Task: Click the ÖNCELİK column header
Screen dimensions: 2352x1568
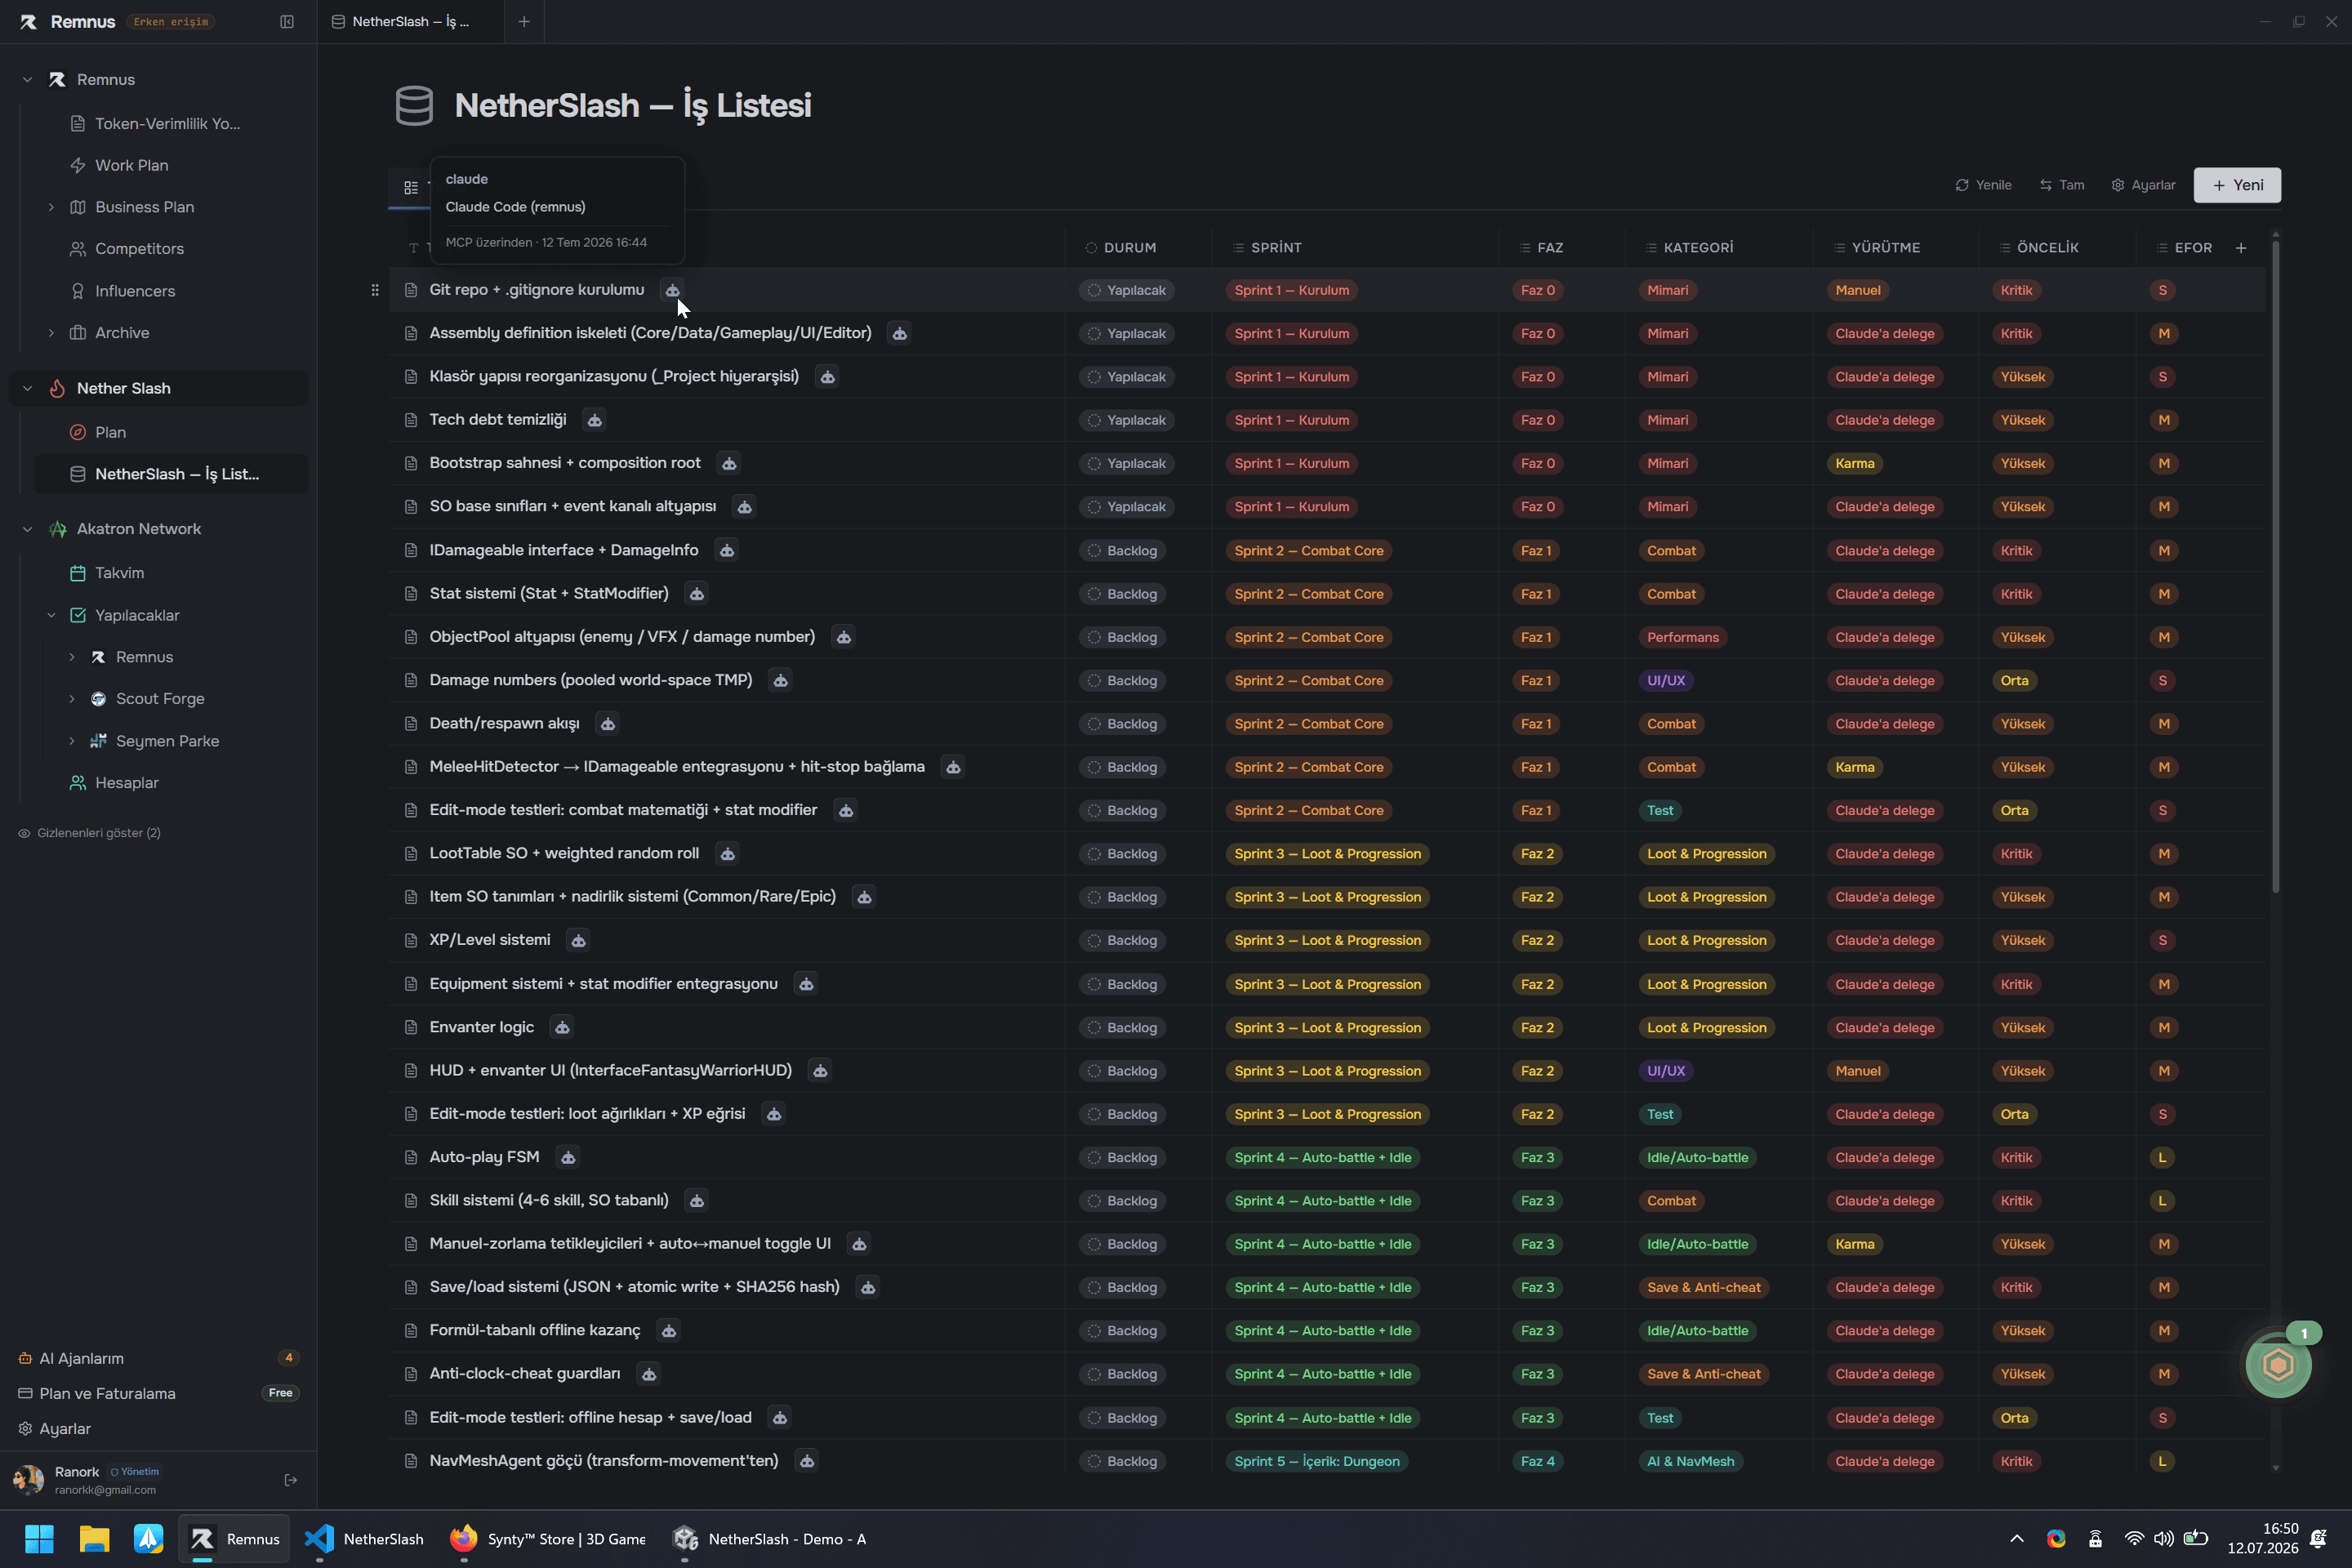Action: point(2047,248)
